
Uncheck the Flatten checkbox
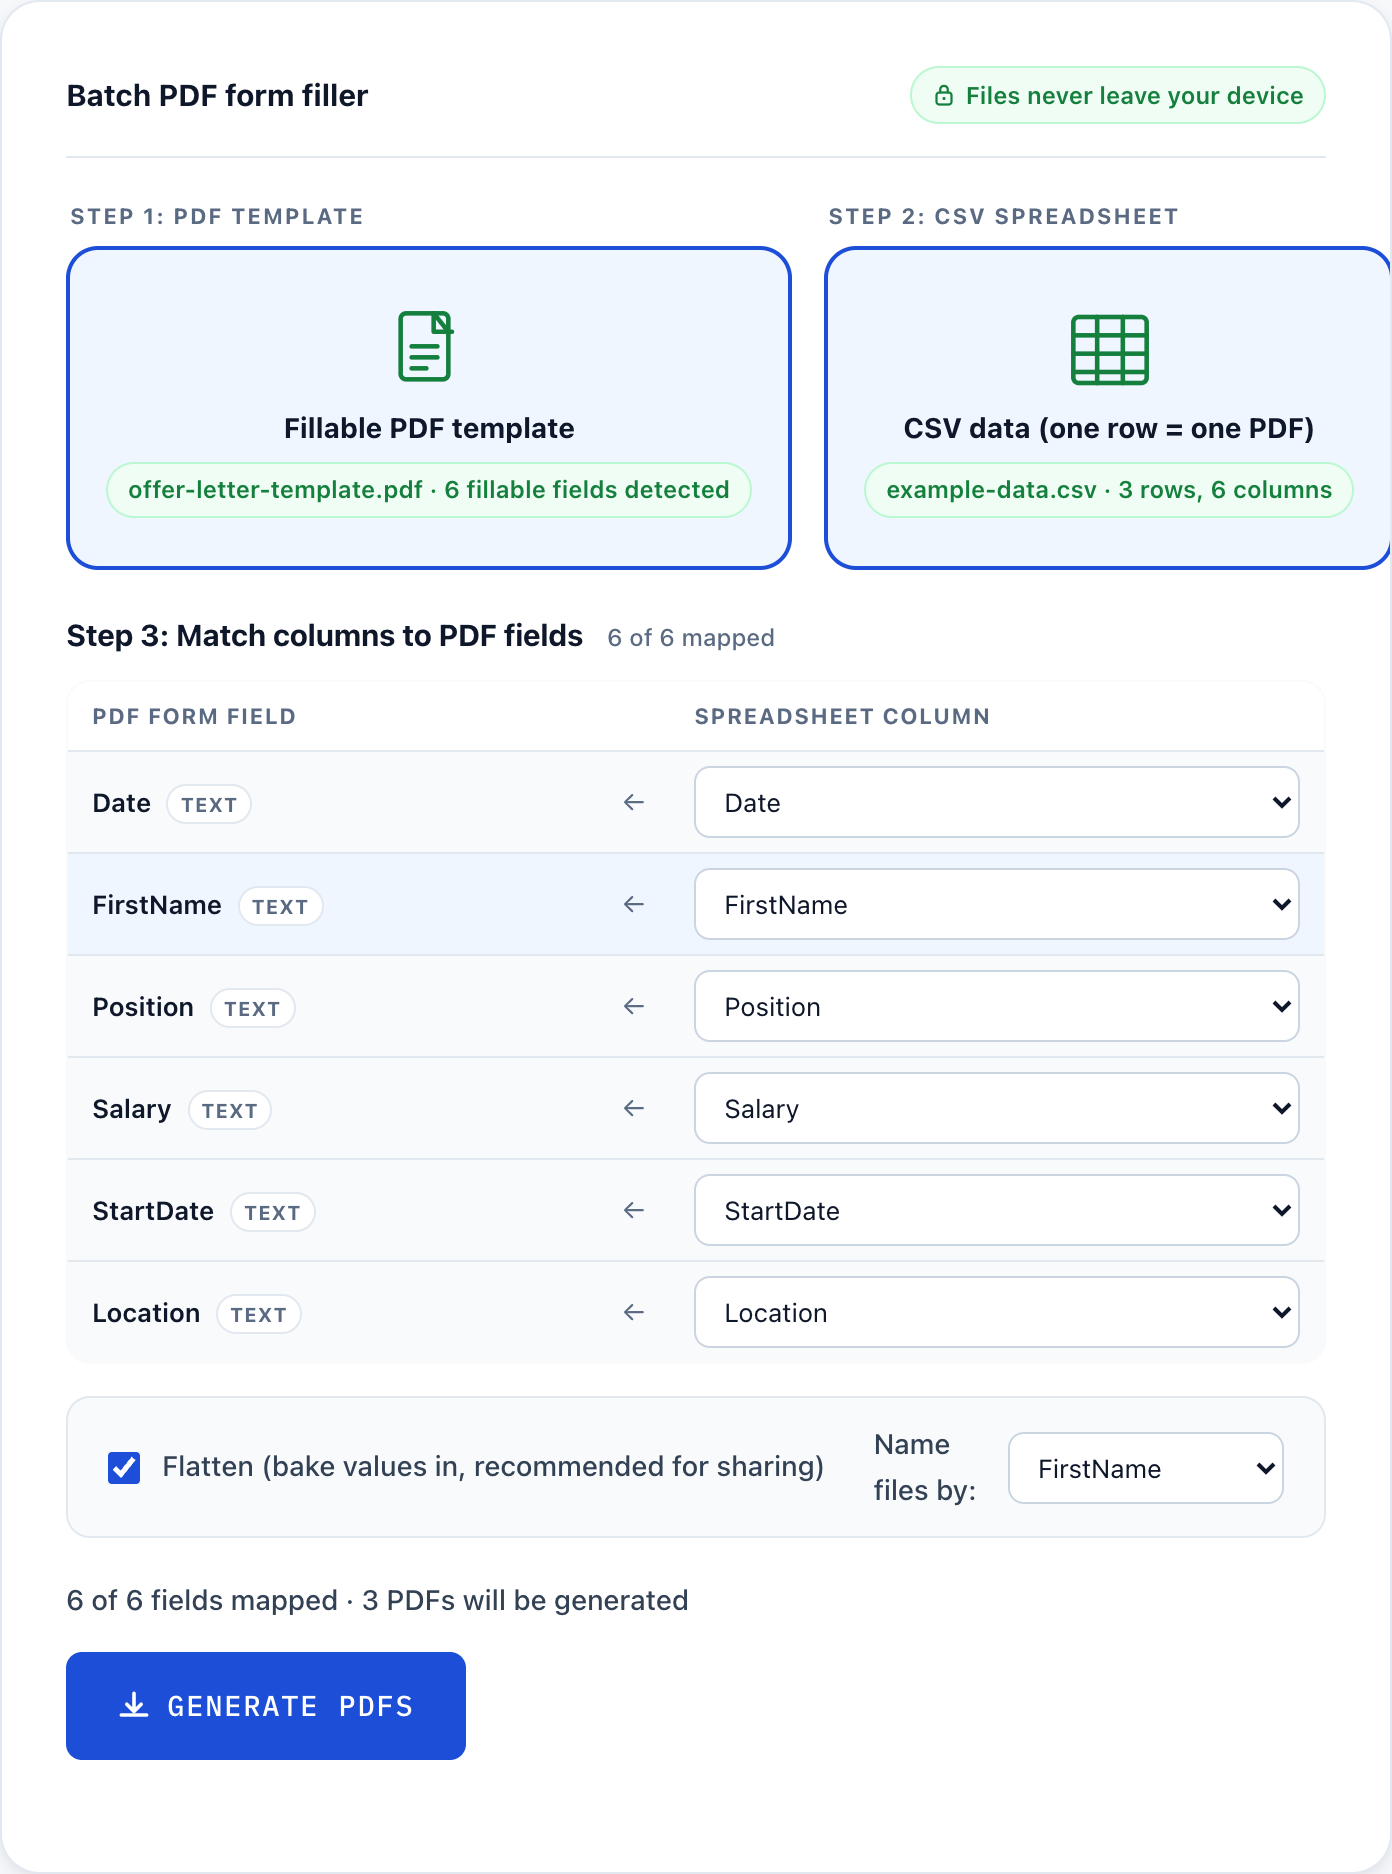[124, 1468]
